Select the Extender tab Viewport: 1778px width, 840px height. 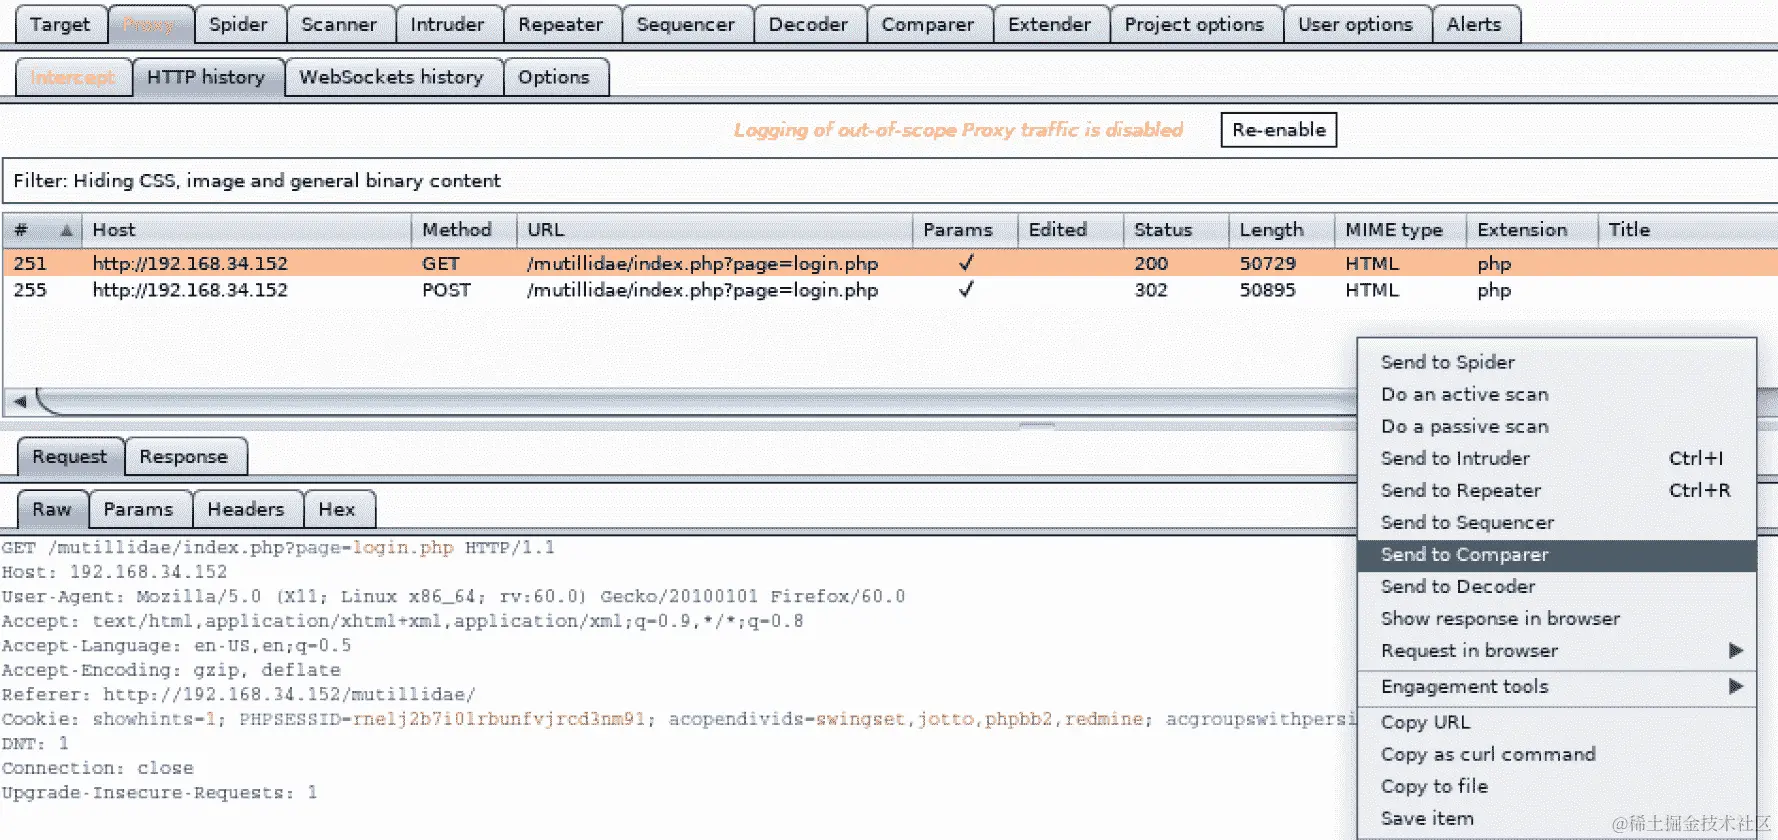(1049, 24)
